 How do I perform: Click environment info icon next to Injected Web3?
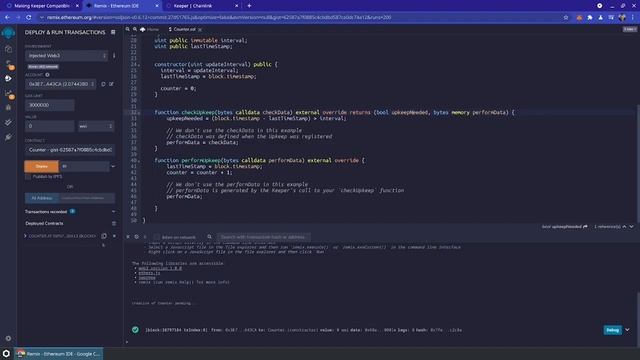pyautogui.click(x=114, y=56)
